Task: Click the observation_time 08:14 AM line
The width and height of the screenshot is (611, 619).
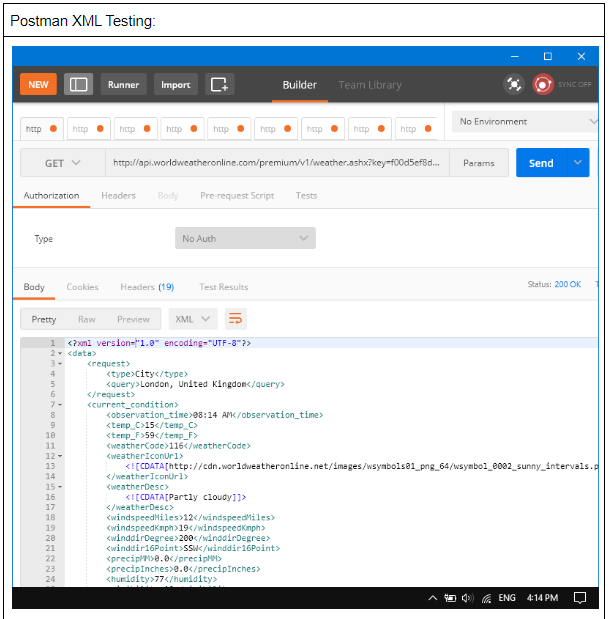Action: pos(215,415)
